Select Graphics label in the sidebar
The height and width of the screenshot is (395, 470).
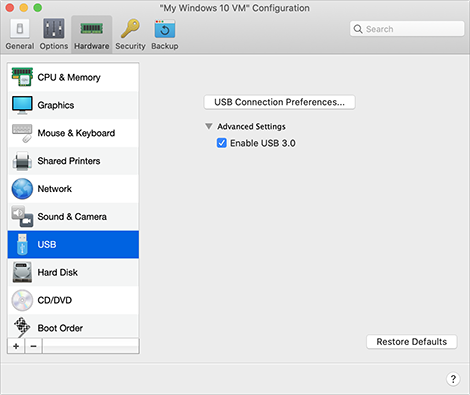(56, 105)
